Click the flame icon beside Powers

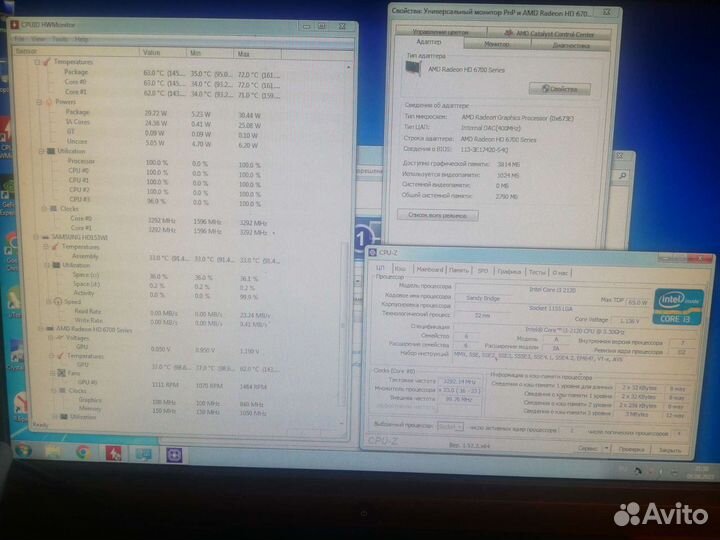49,102
